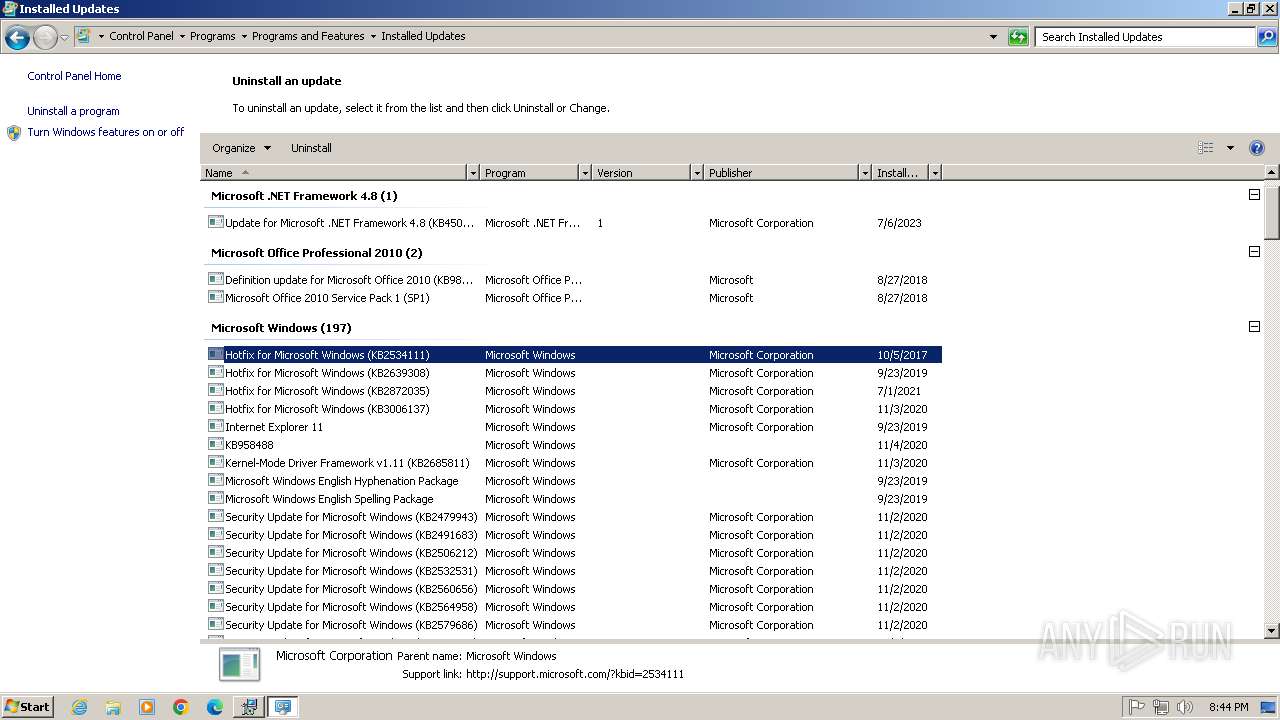Click the Installed Updates breadcrumb
Screen dimensions: 1280x720
pyautogui.click(x=423, y=36)
